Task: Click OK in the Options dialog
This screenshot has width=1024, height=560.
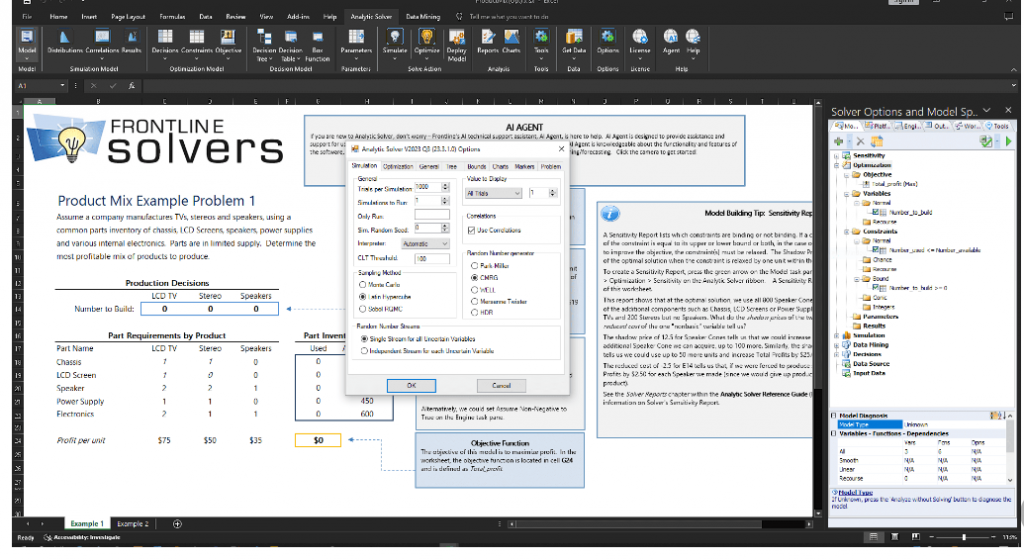Action: (411, 385)
